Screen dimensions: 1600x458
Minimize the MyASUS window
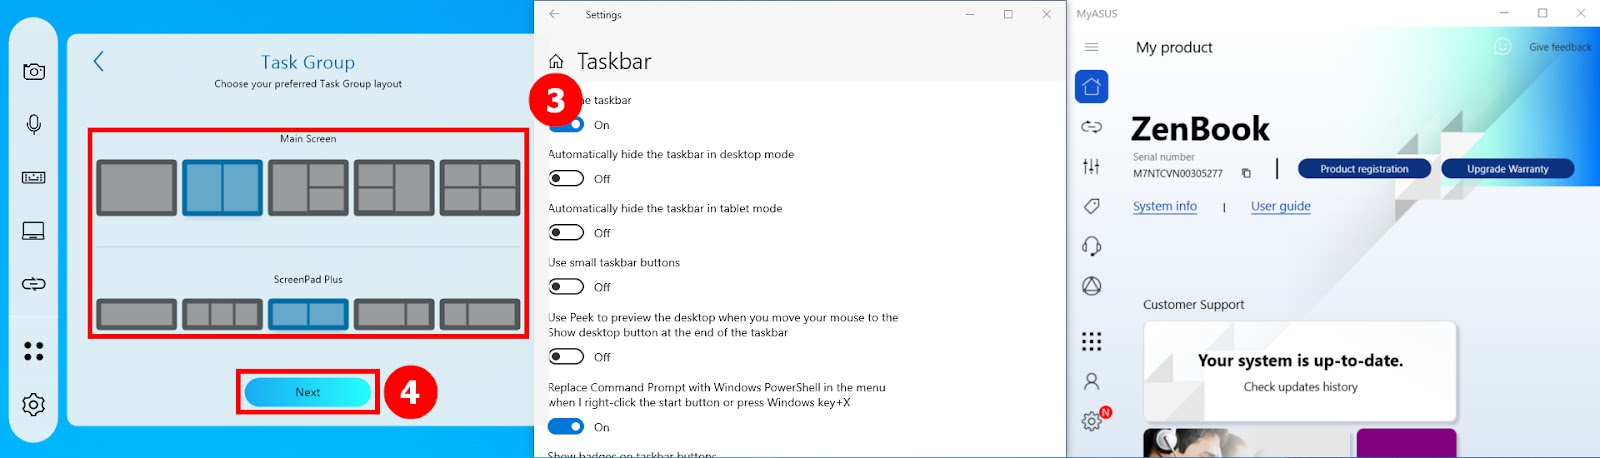coord(1505,13)
